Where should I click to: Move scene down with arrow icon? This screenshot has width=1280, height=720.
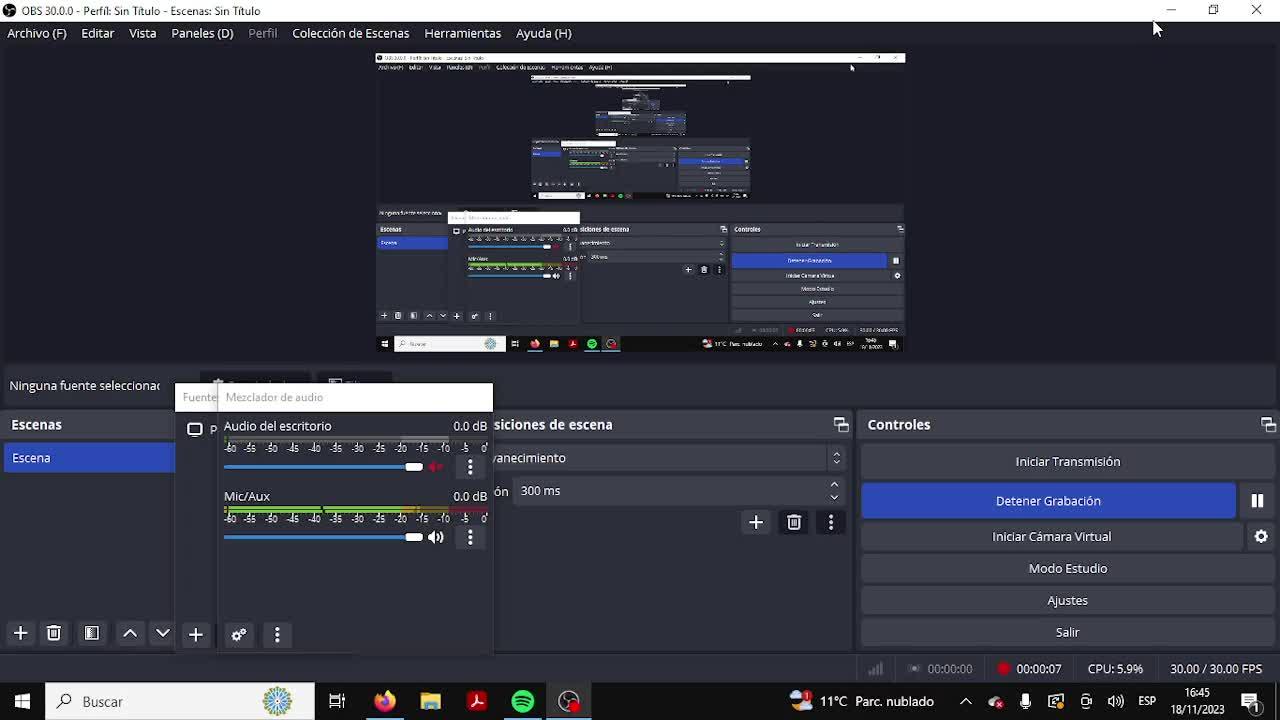[x=163, y=633]
